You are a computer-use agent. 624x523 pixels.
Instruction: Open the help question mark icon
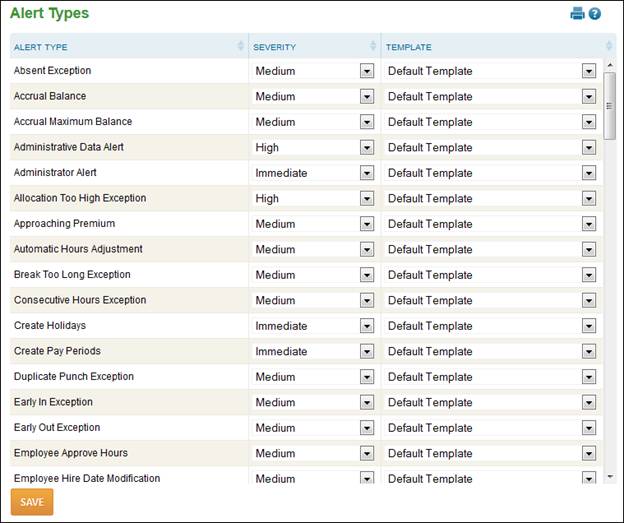click(595, 14)
